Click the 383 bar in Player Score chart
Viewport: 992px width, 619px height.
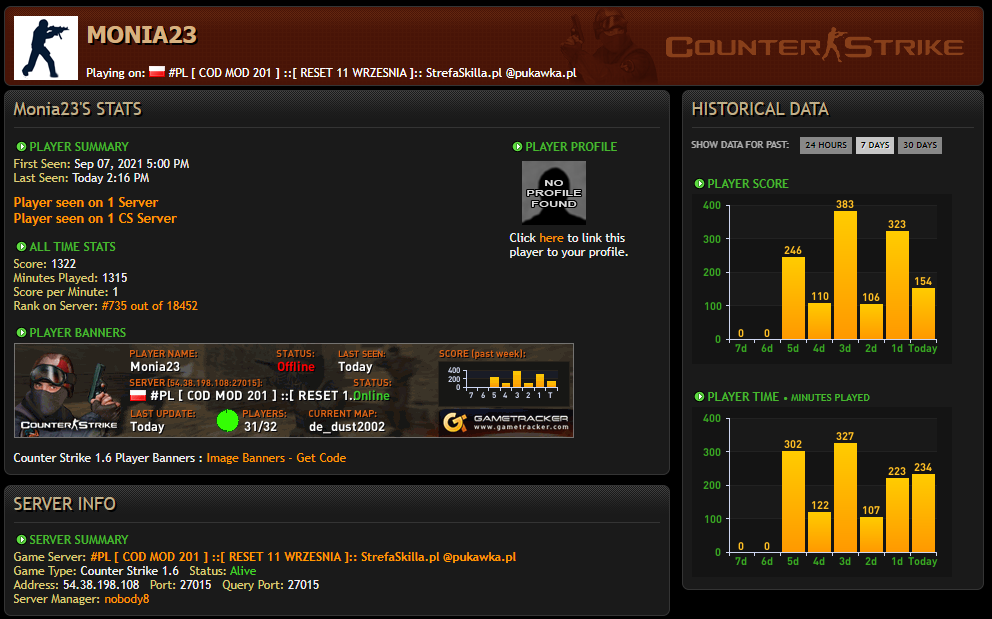click(x=845, y=275)
